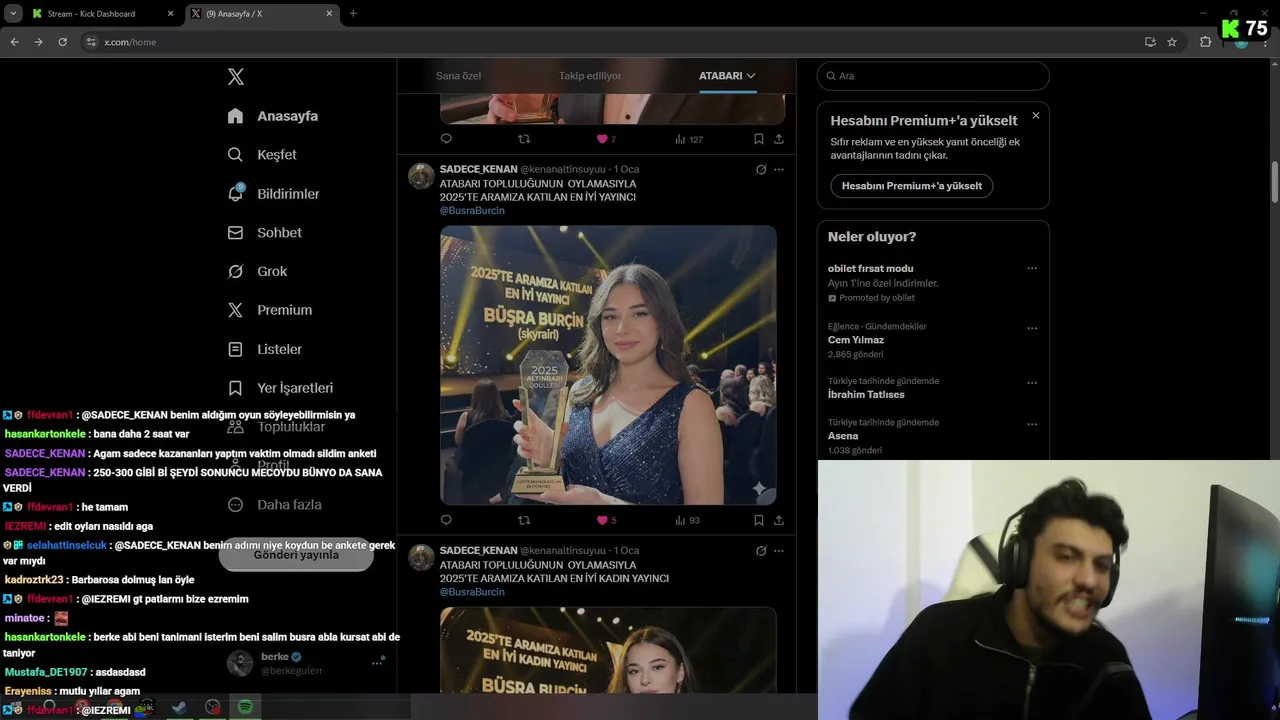Open Büşra Burçin award photo in EN İYİ YAYINCI post
Image resolution: width=1280 pixels, height=720 pixels.
click(608, 365)
